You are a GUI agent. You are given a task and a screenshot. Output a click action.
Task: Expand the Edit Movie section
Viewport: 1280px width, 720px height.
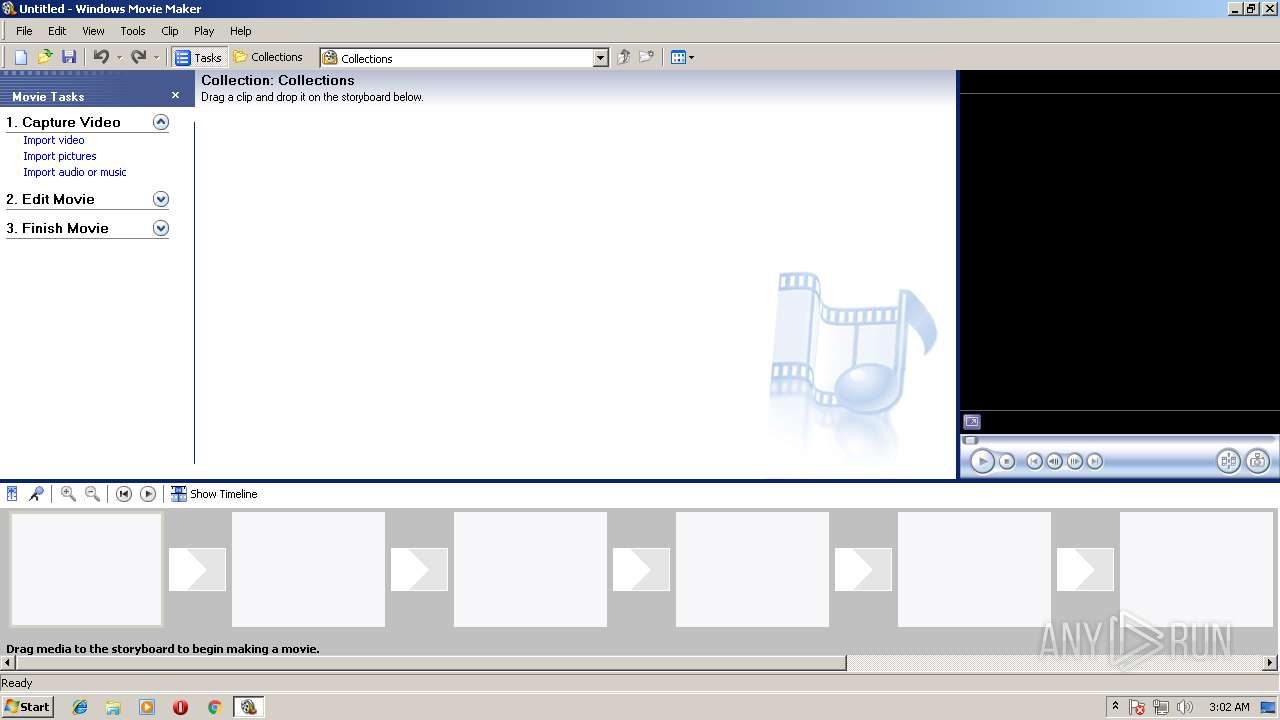pos(160,199)
